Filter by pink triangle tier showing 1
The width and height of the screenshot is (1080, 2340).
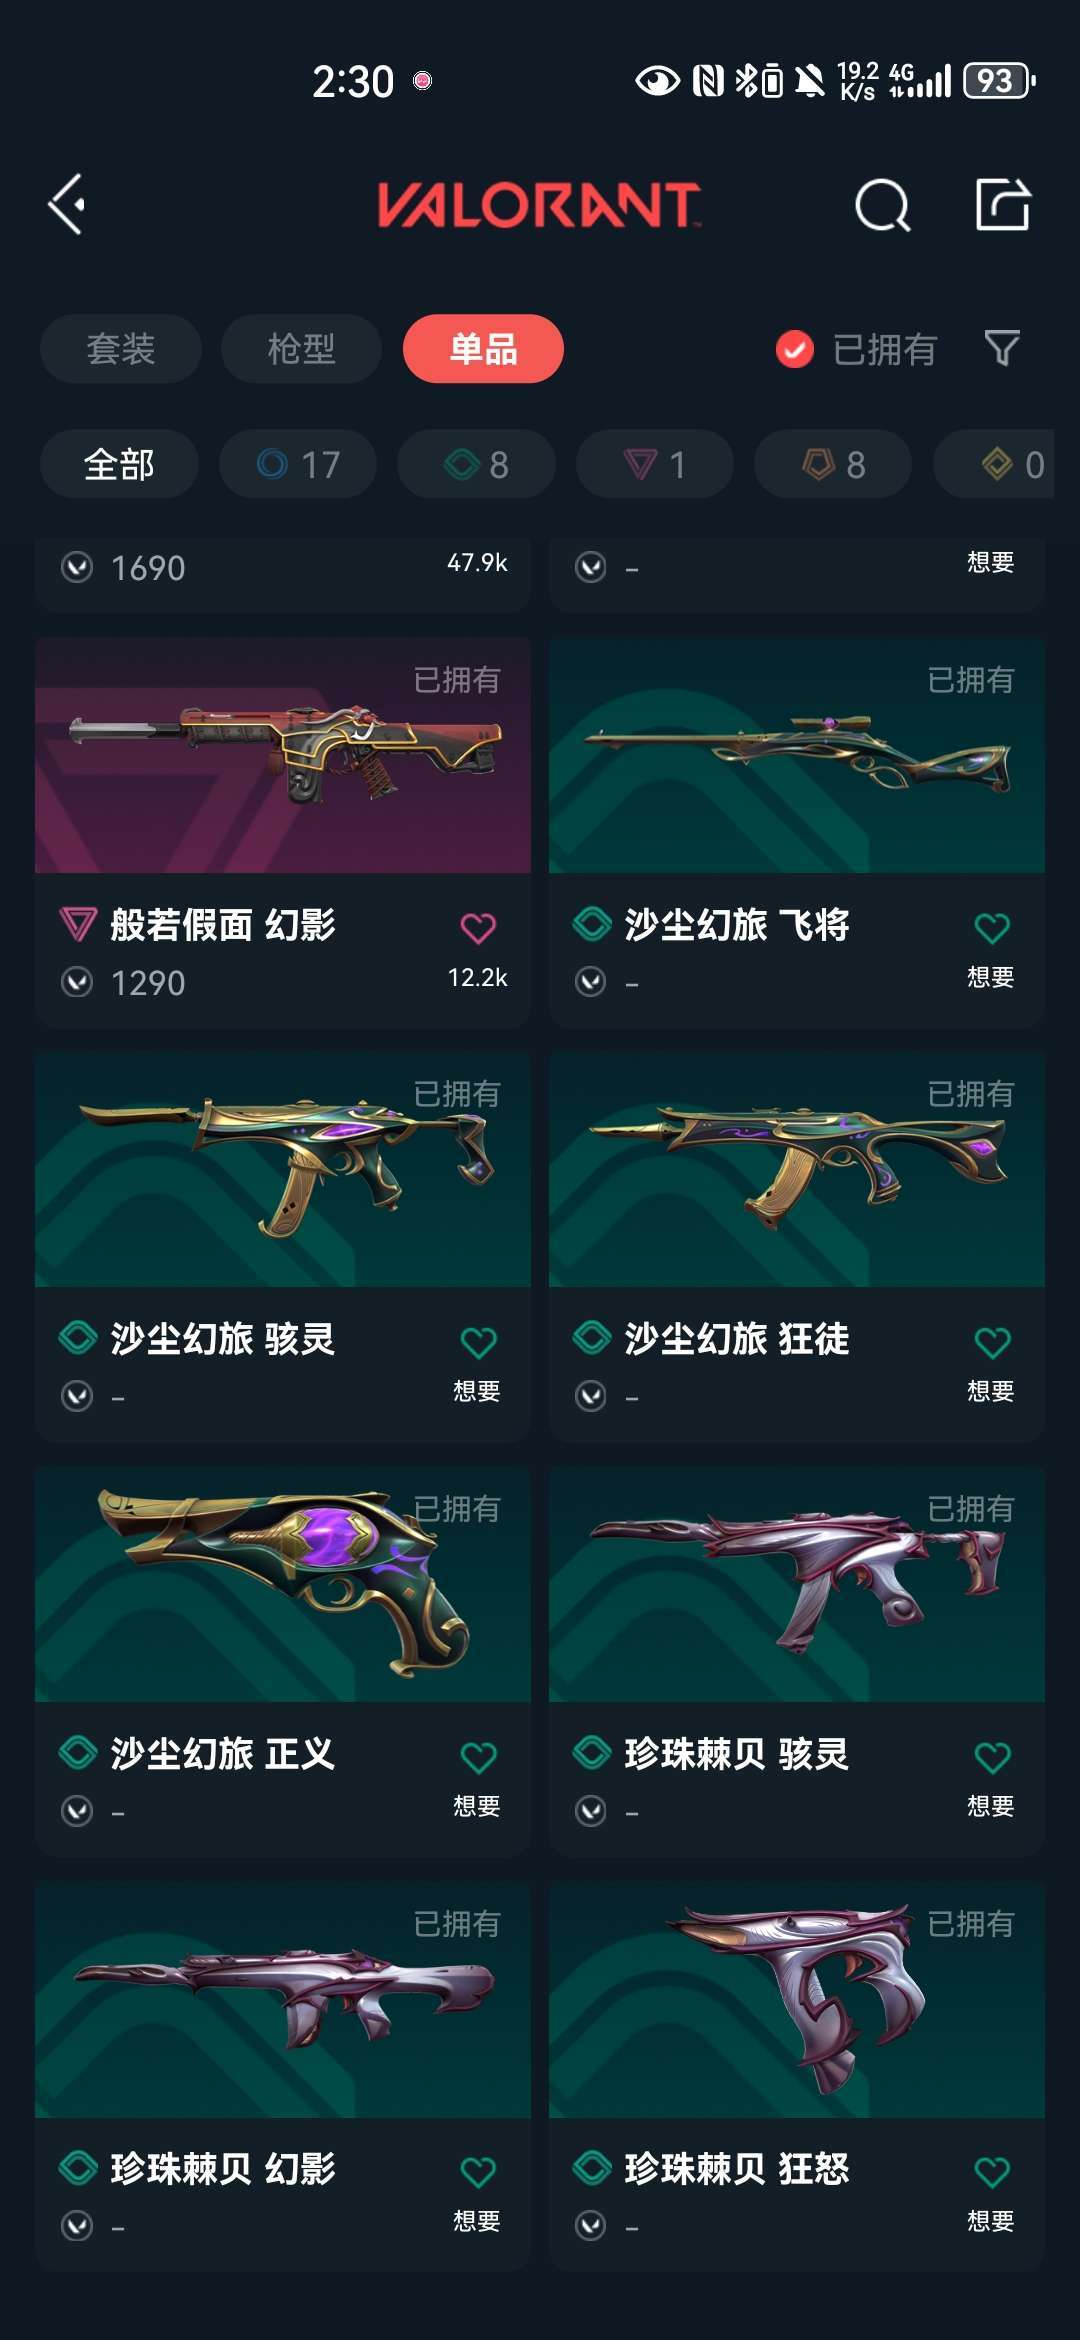click(x=655, y=464)
